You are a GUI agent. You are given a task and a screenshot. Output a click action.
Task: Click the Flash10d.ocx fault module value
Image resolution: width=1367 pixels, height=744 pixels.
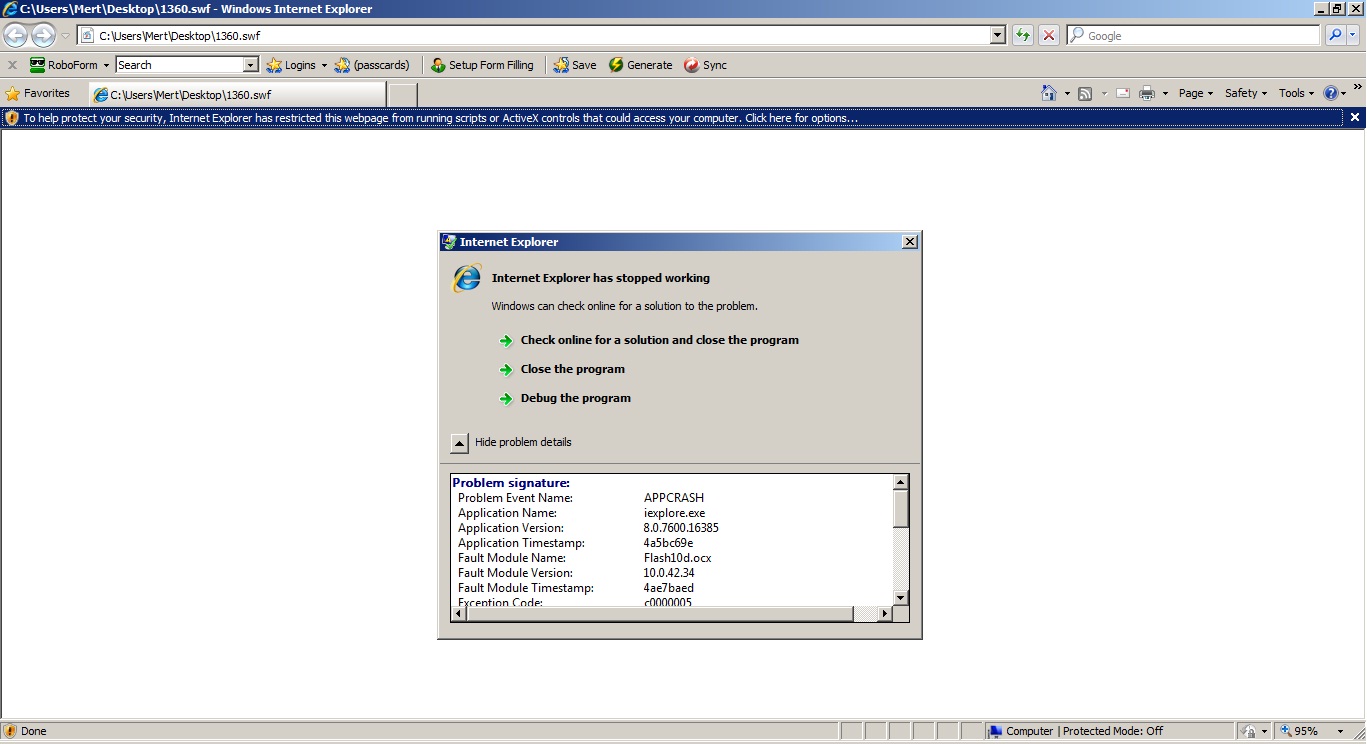pyautogui.click(x=677, y=558)
